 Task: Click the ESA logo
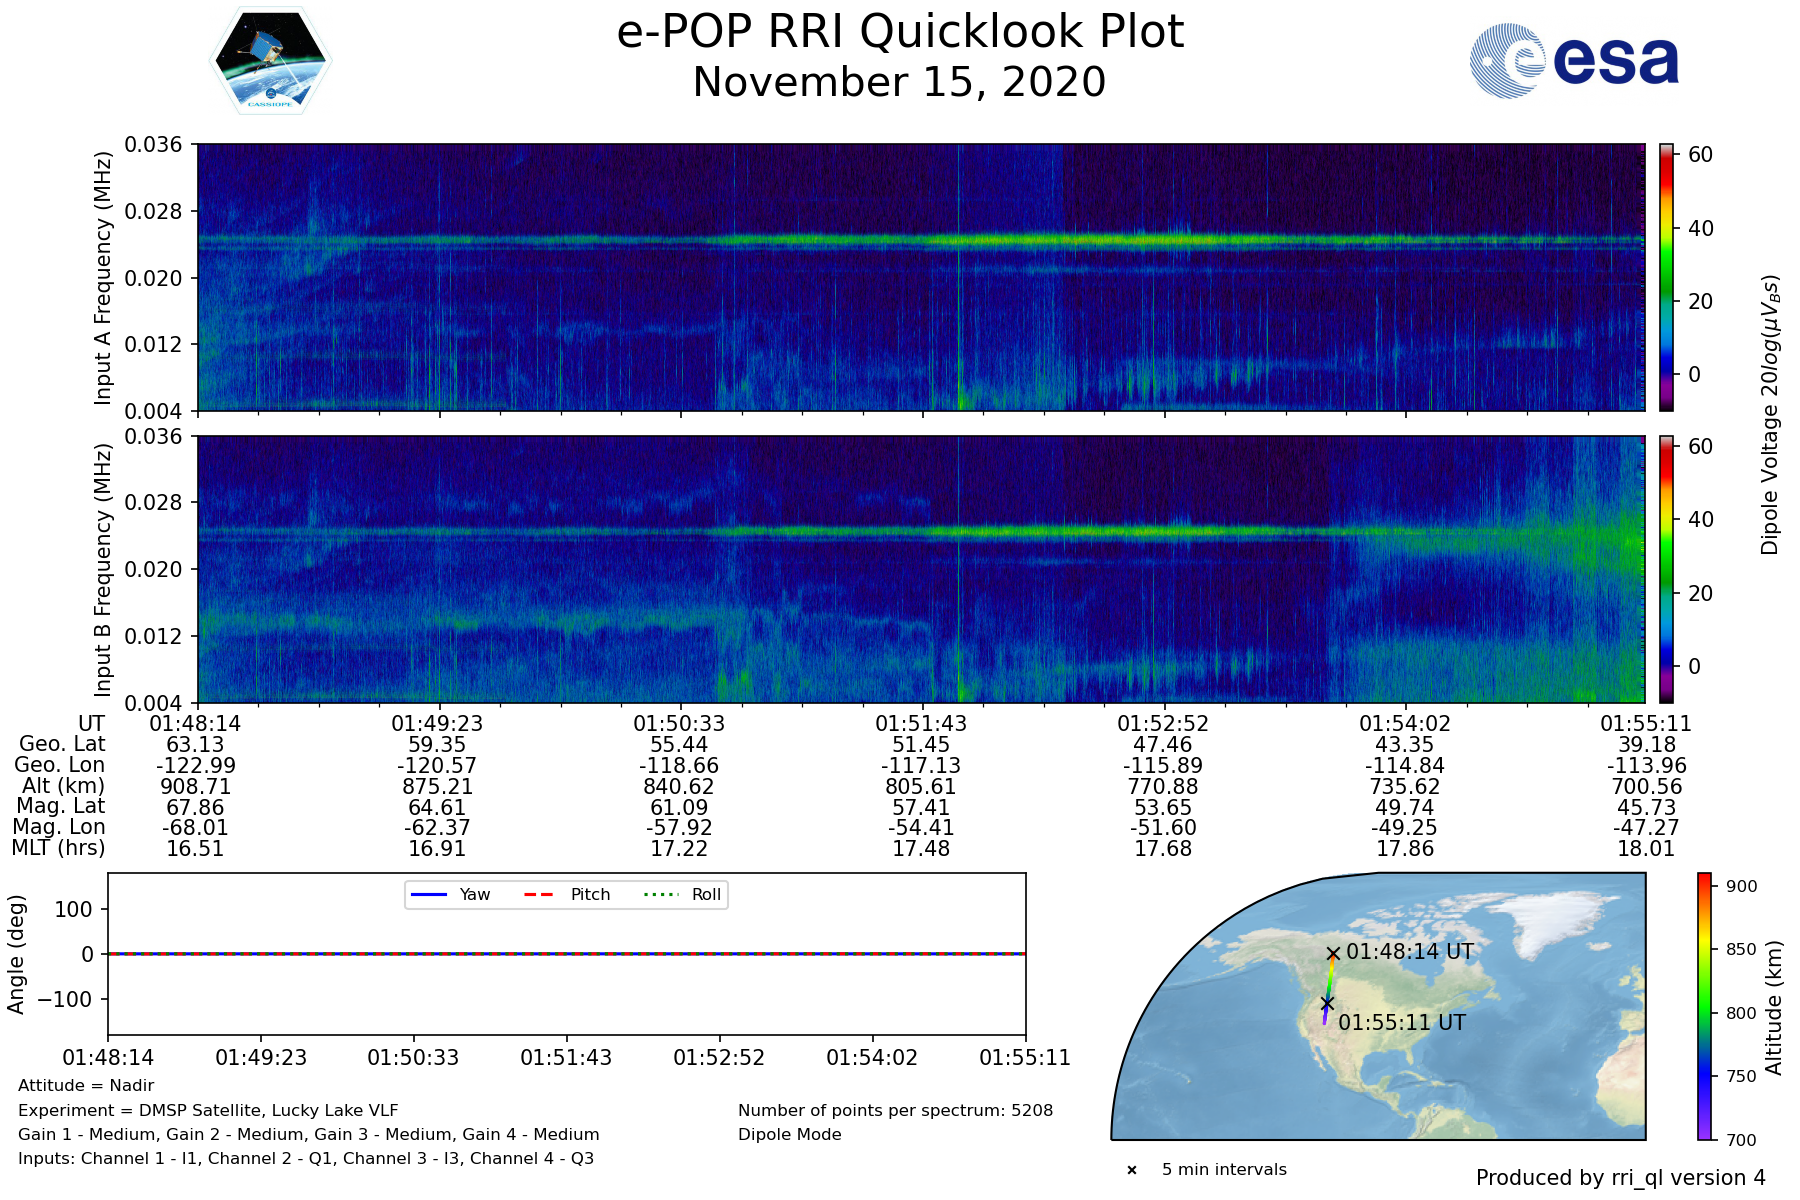tap(1574, 61)
